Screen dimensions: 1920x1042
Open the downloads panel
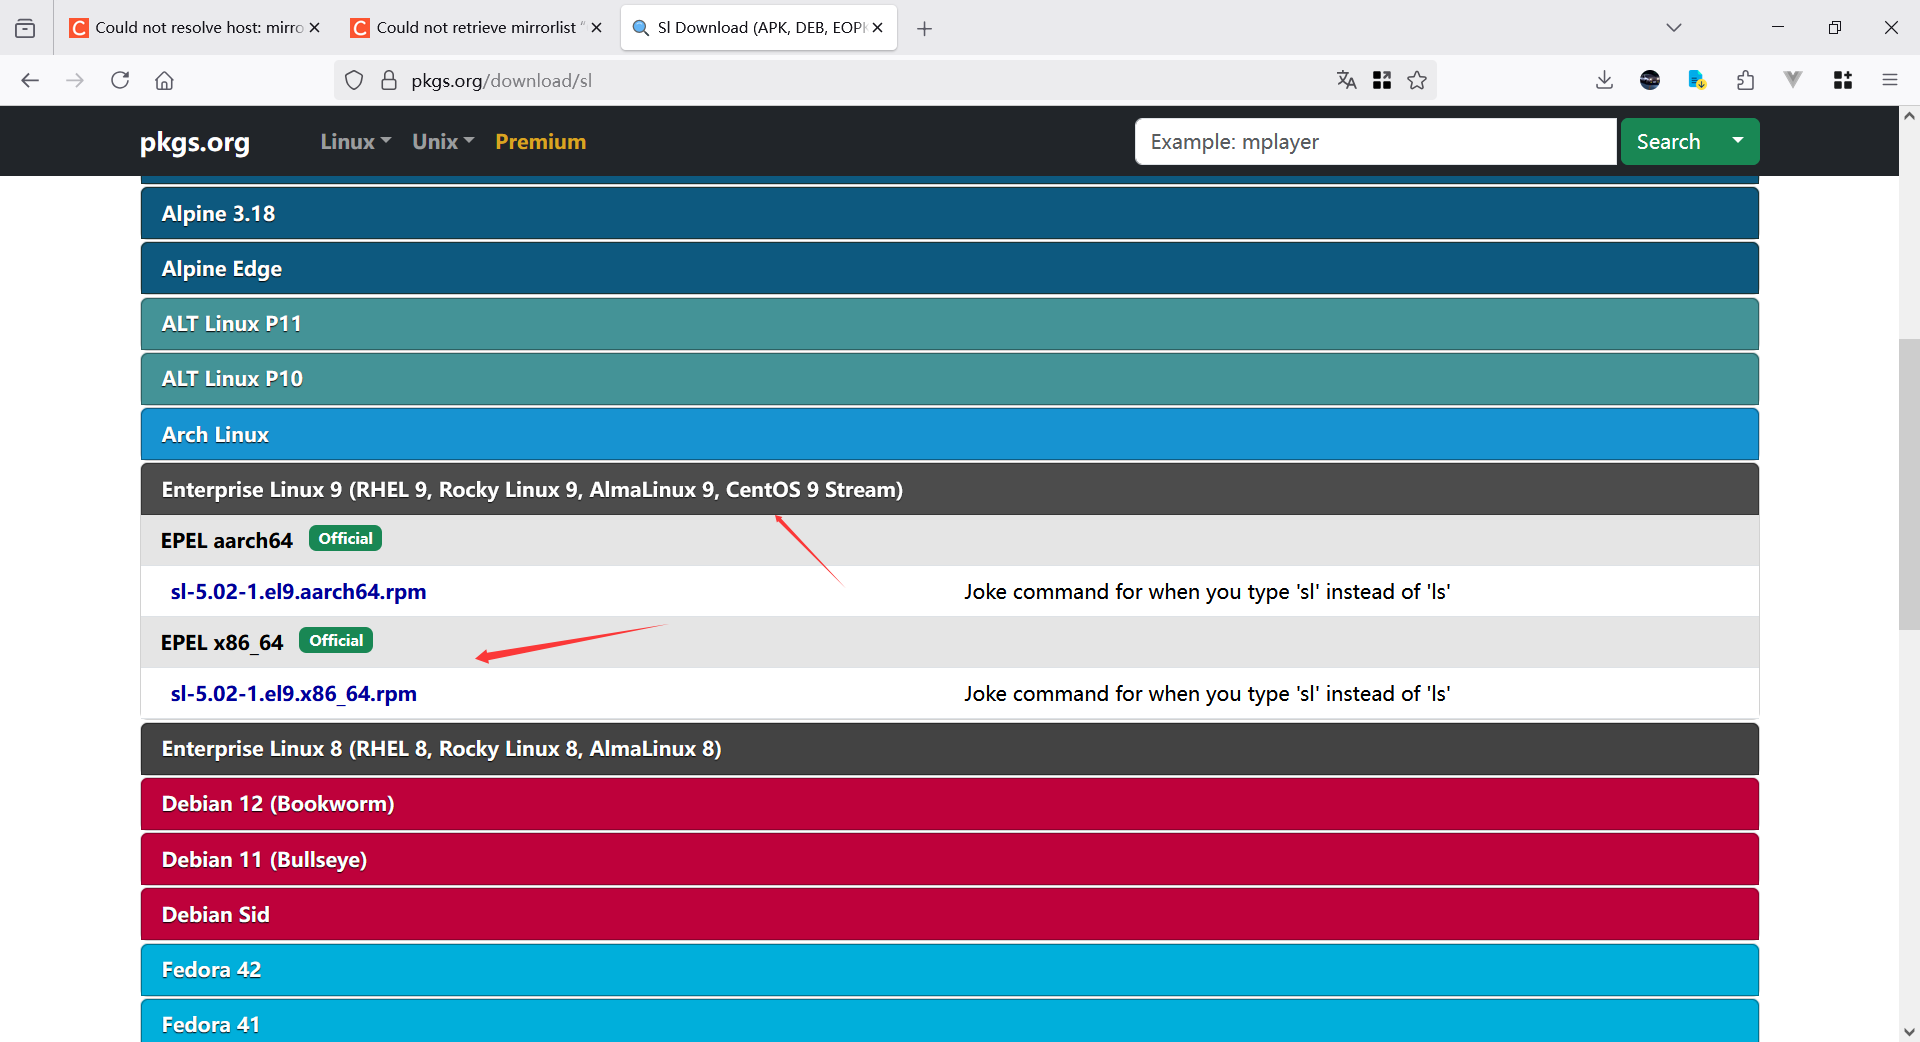[x=1604, y=80]
